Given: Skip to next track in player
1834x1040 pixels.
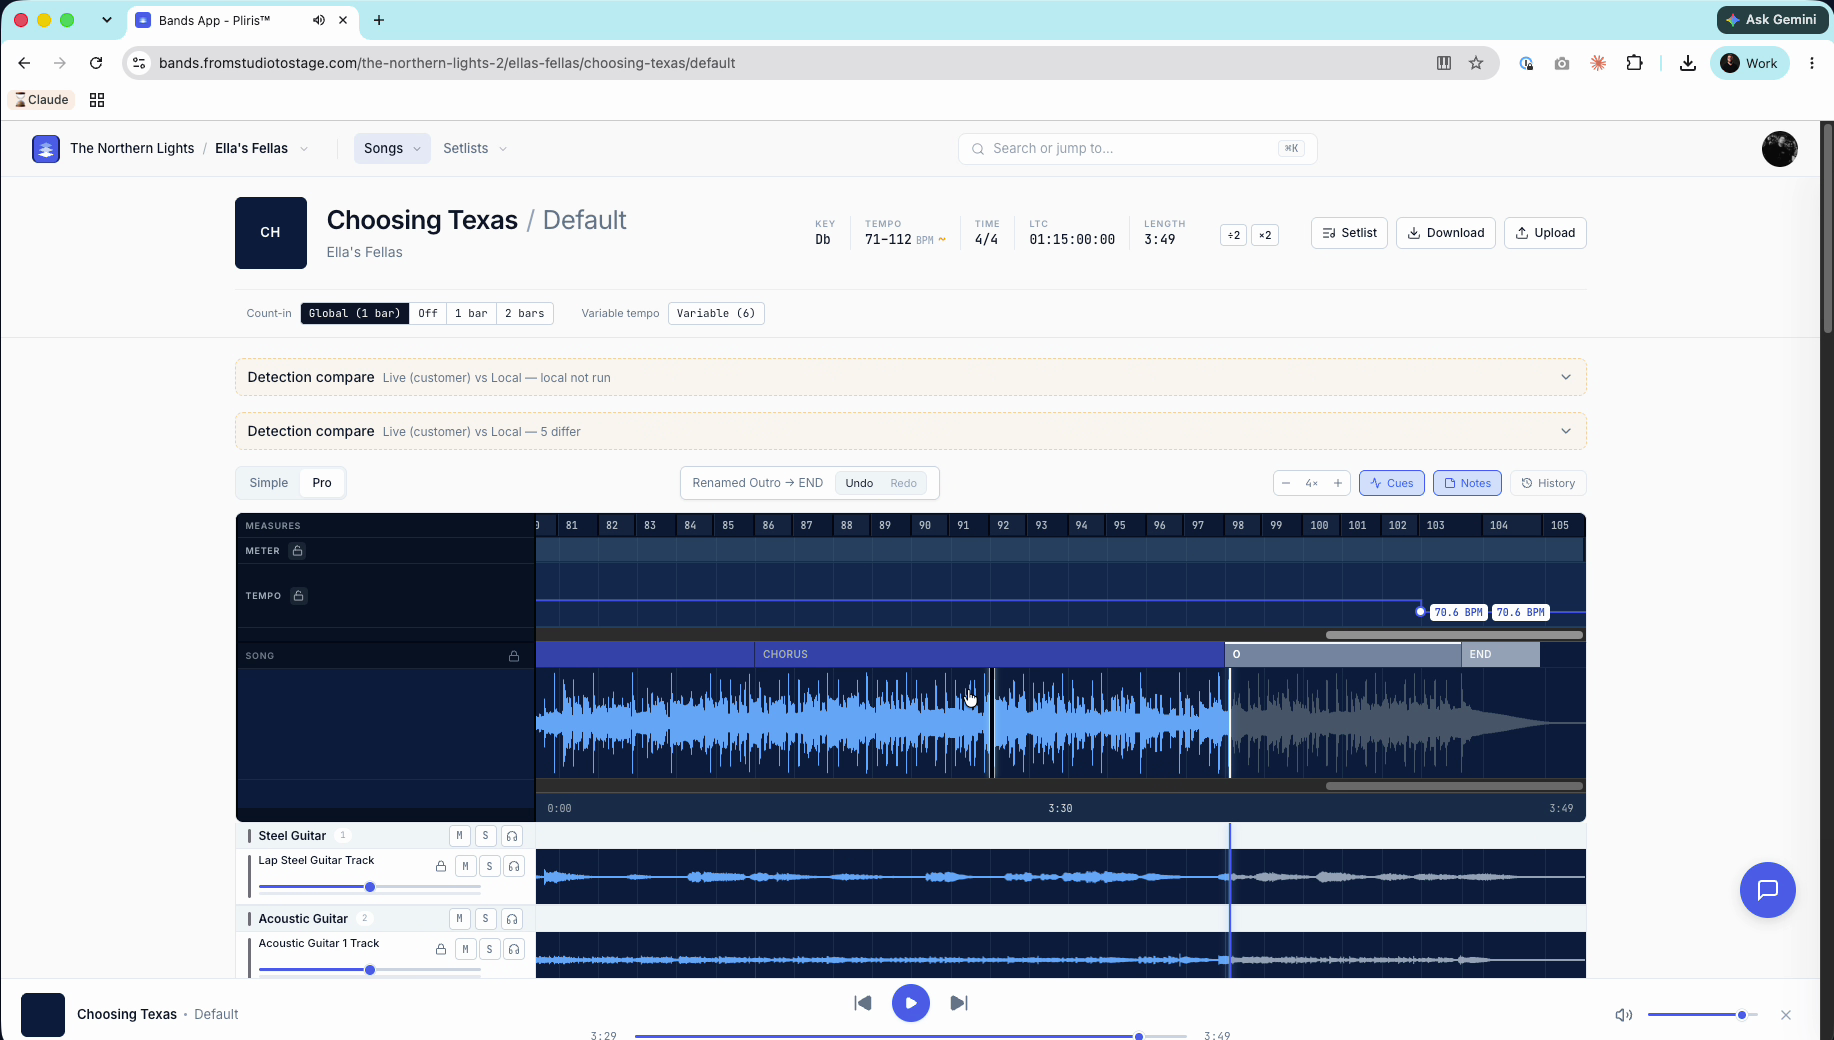Looking at the screenshot, I should (x=959, y=1003).
